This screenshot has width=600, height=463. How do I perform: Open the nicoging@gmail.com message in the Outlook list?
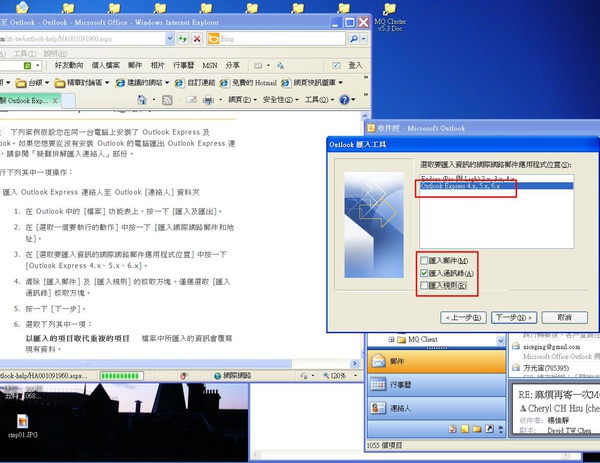coord(555,351)
